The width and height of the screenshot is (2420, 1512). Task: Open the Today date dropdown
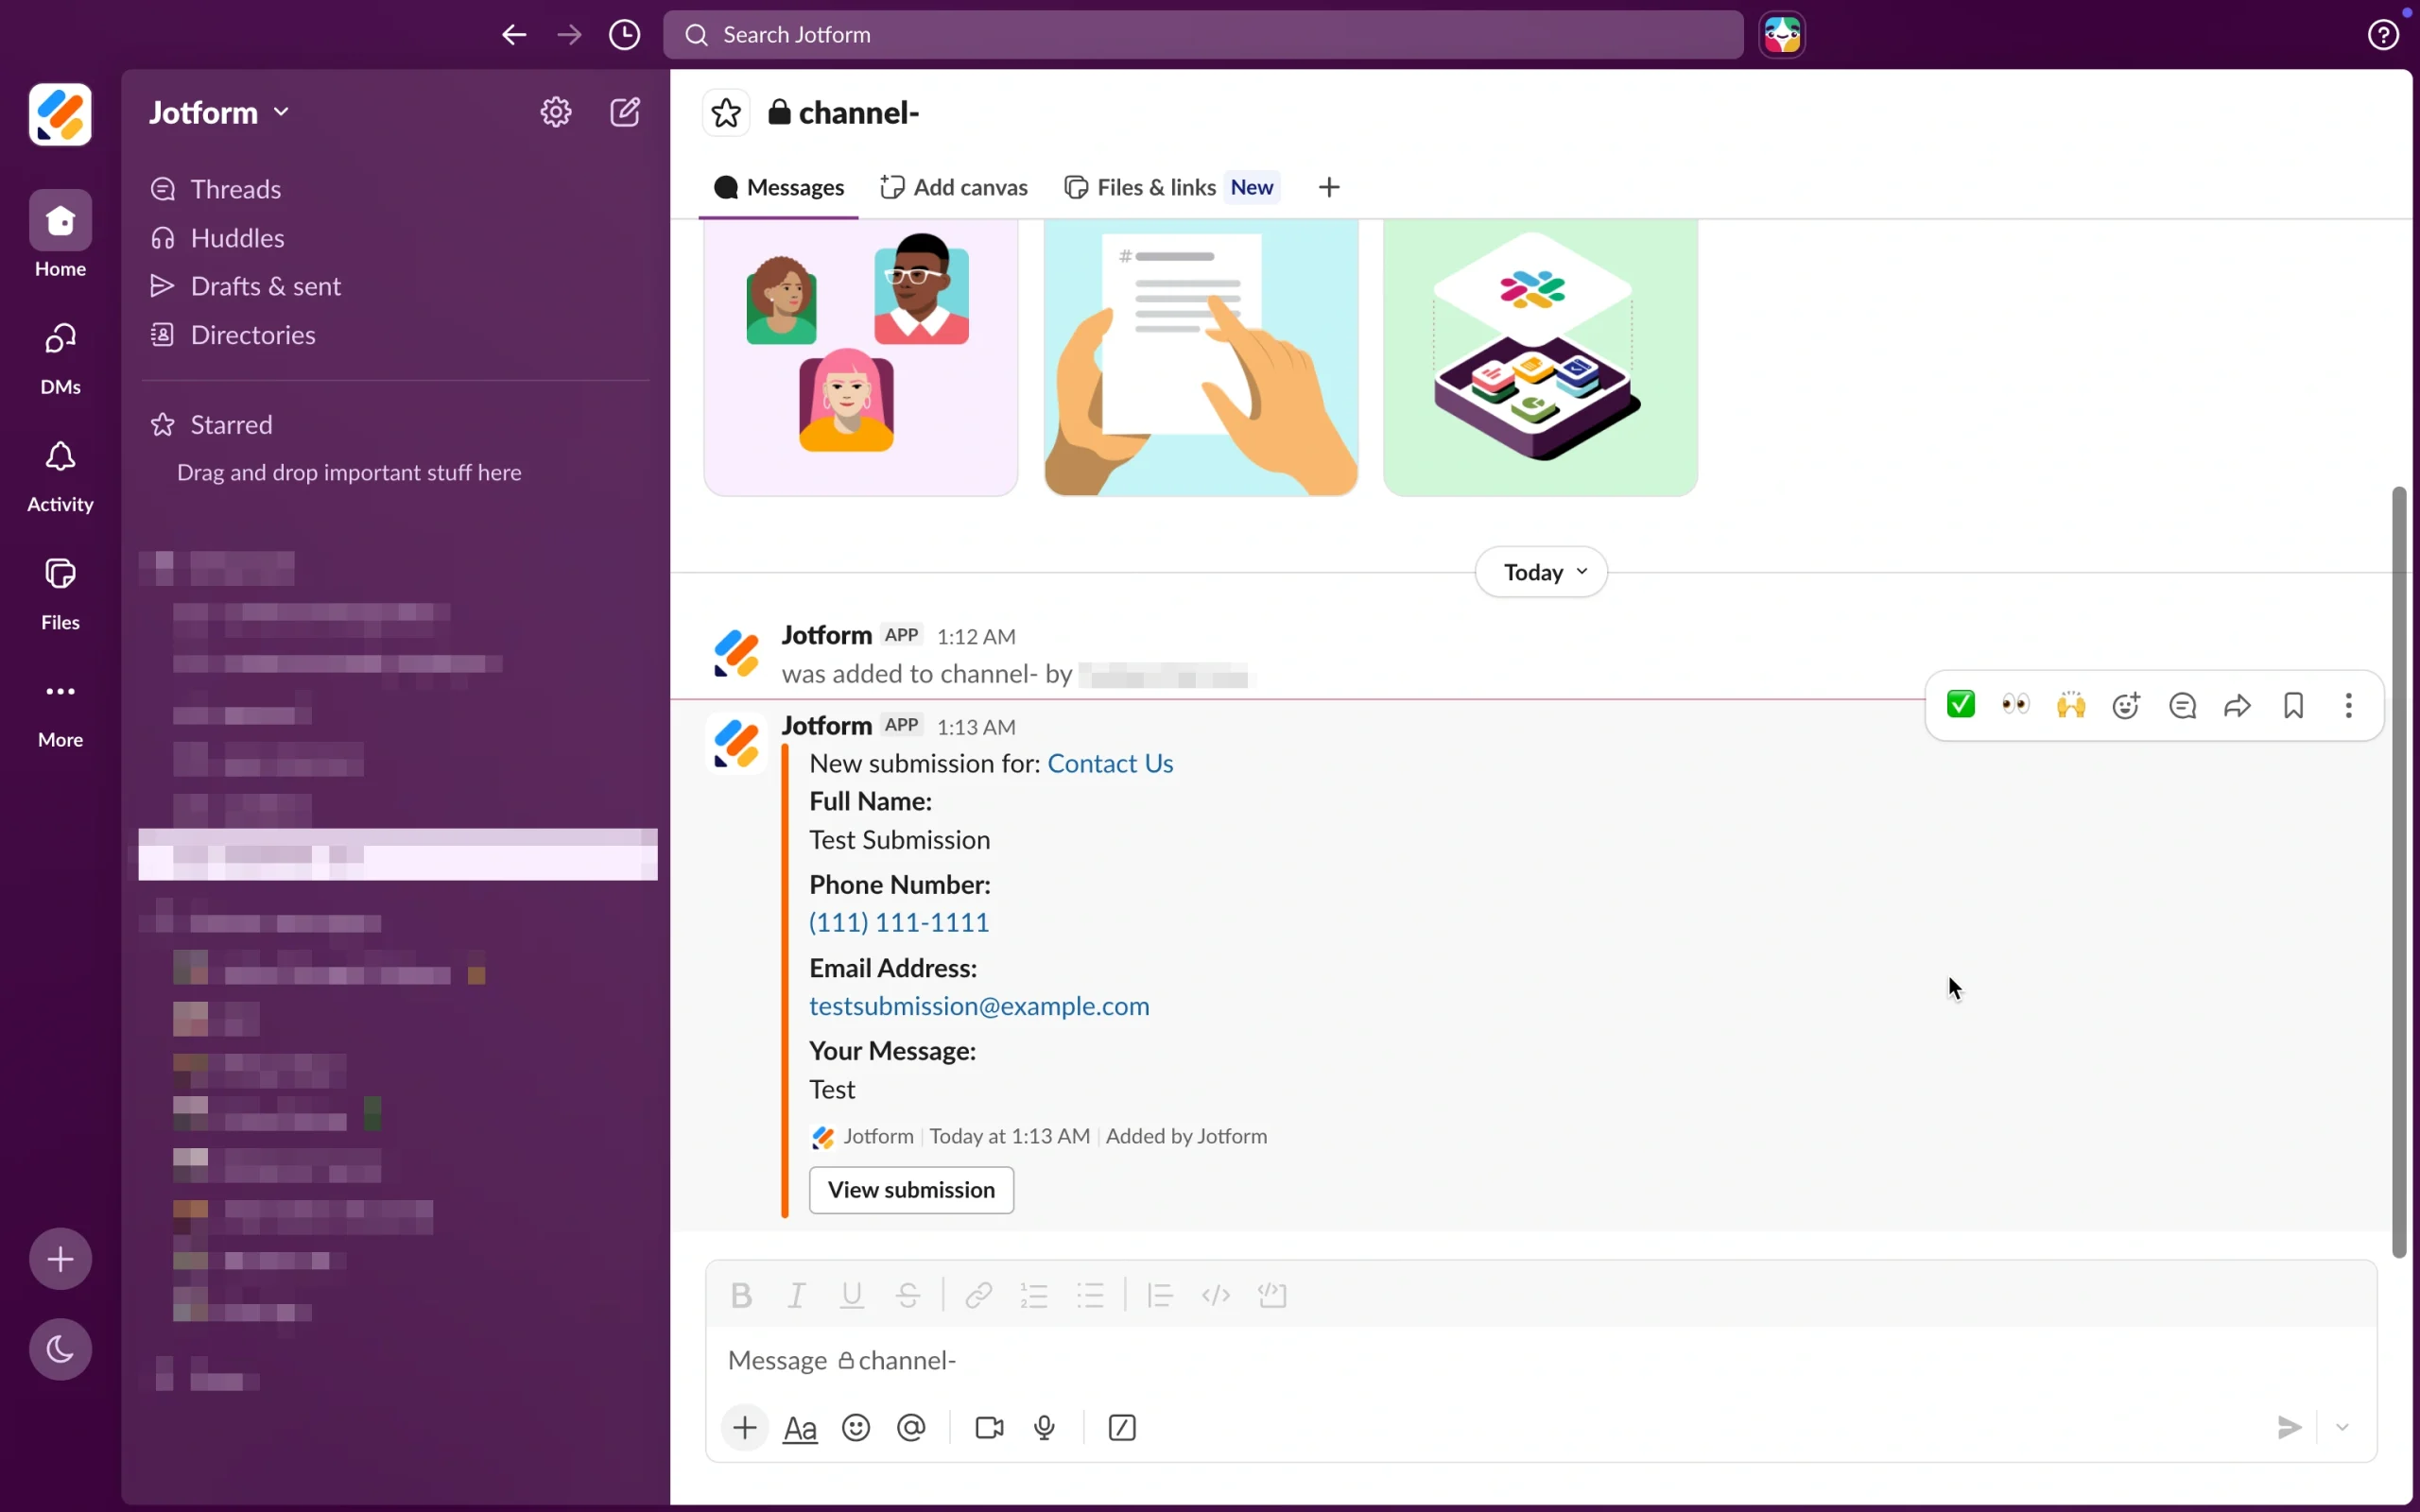pos(1541,572)
